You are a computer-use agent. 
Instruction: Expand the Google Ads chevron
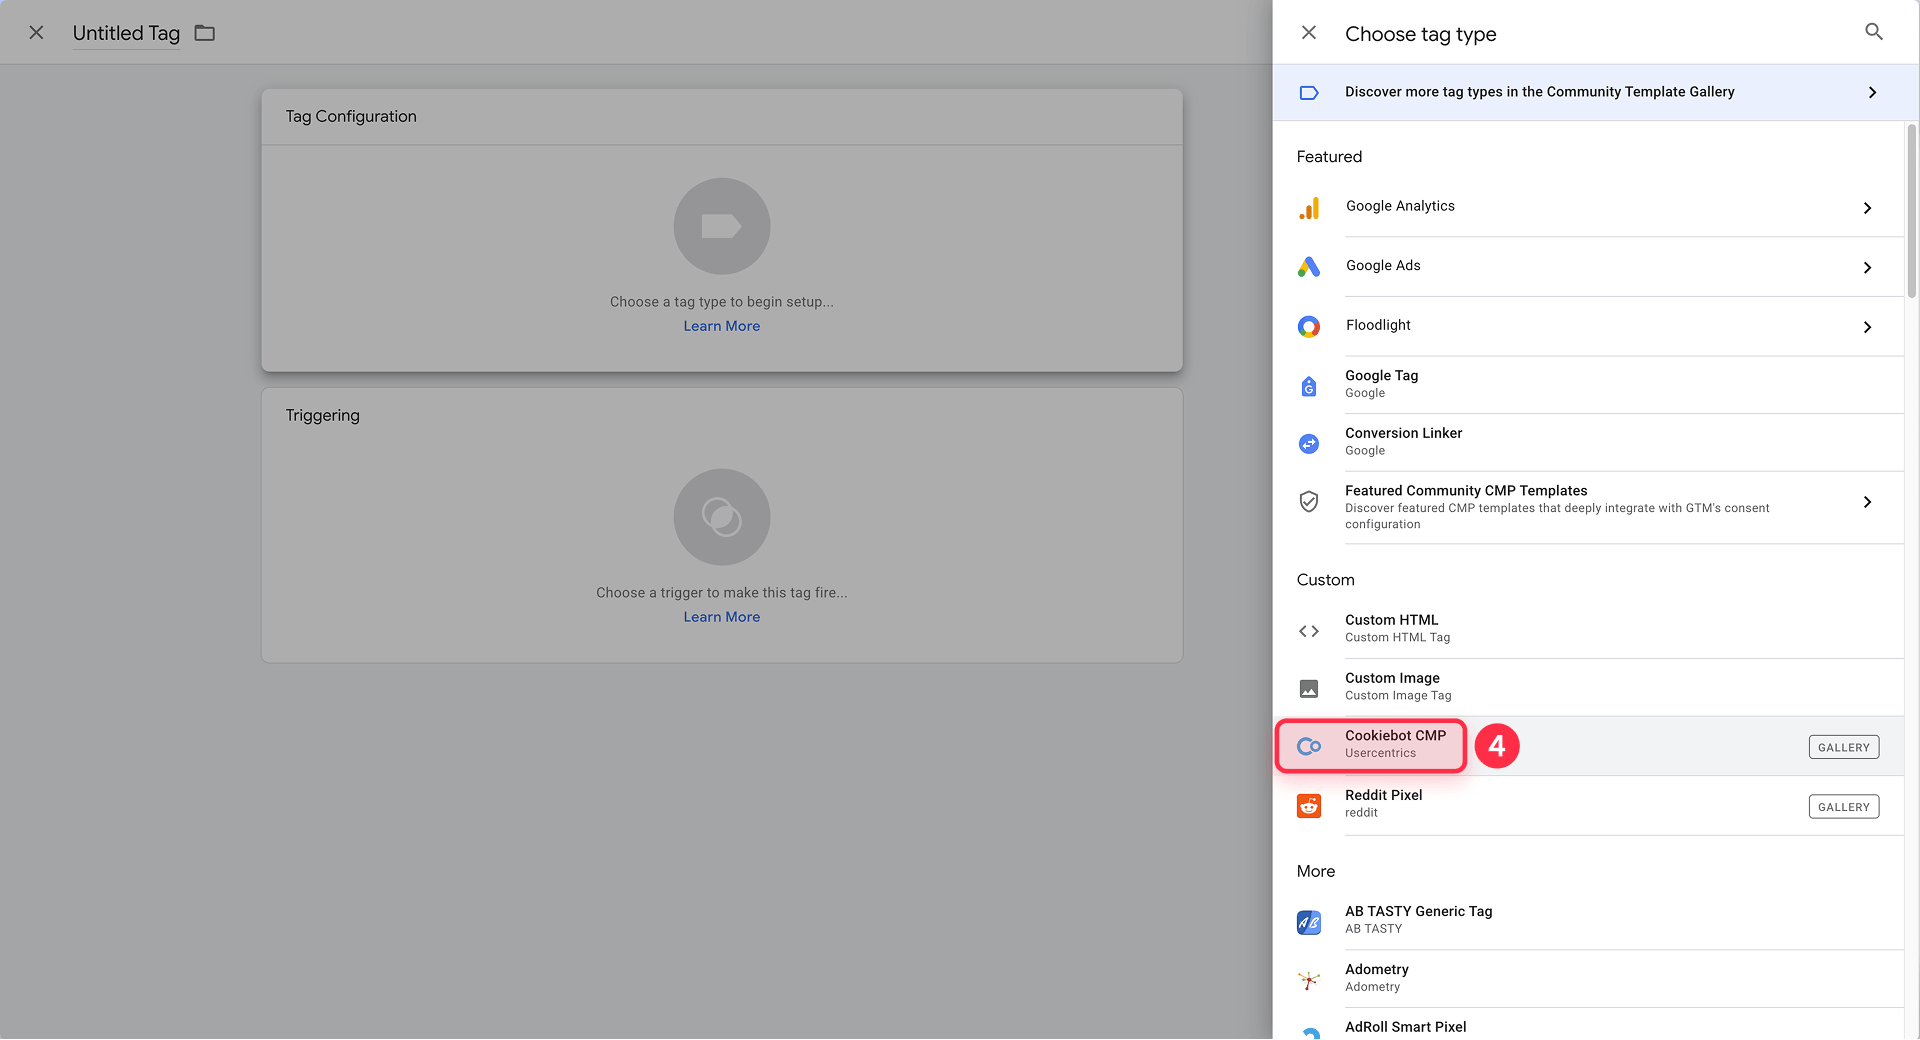[x=1867, y=267]
